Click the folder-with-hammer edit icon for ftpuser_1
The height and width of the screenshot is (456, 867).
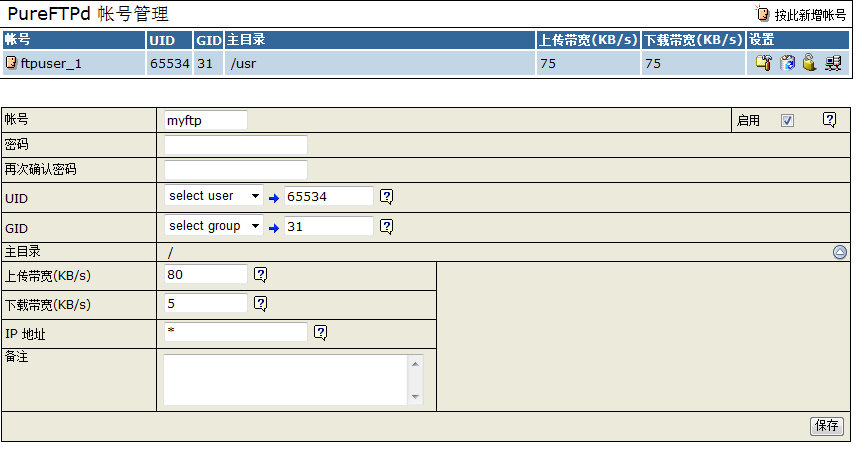(763, 63)
